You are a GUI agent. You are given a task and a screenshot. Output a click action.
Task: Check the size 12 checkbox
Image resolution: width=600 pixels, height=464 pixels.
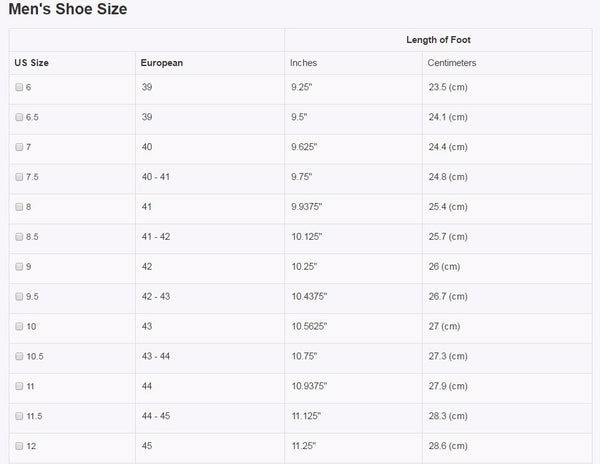coord(20,445)
